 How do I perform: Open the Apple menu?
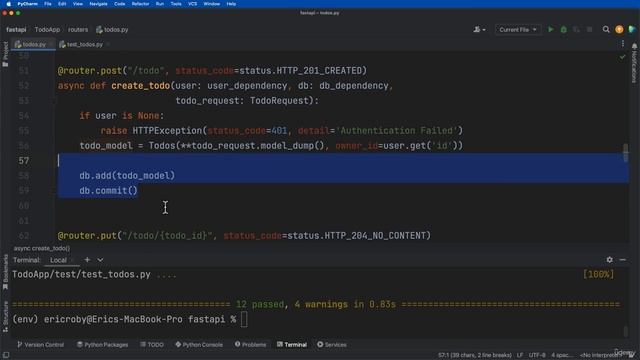(9, 4)
